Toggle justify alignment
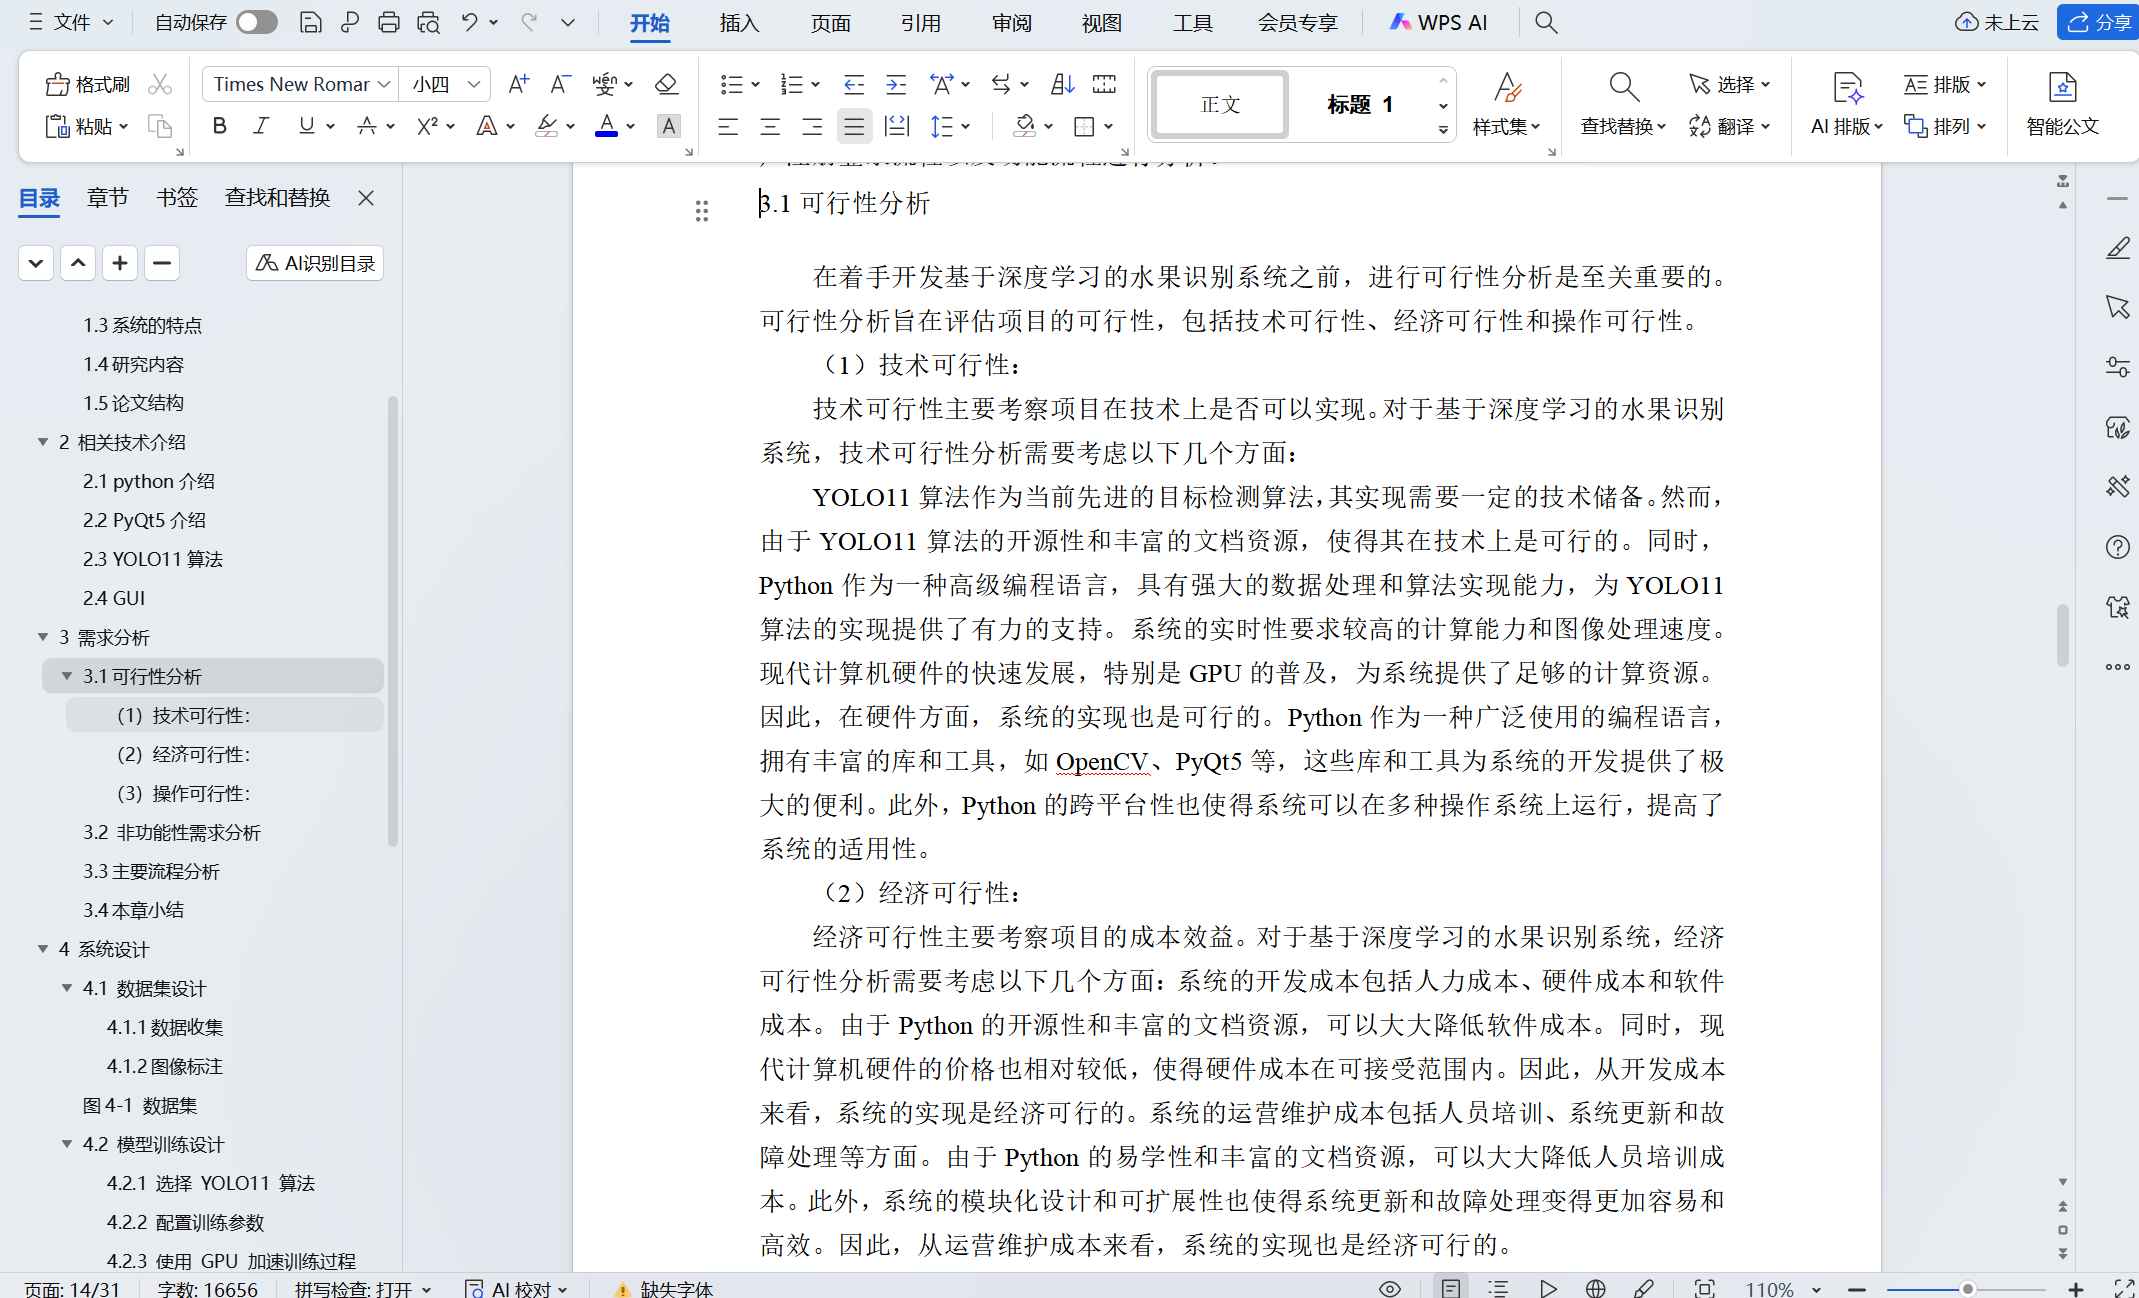This screenshot has width=2139, height=1298. click(x=854, y=126)
